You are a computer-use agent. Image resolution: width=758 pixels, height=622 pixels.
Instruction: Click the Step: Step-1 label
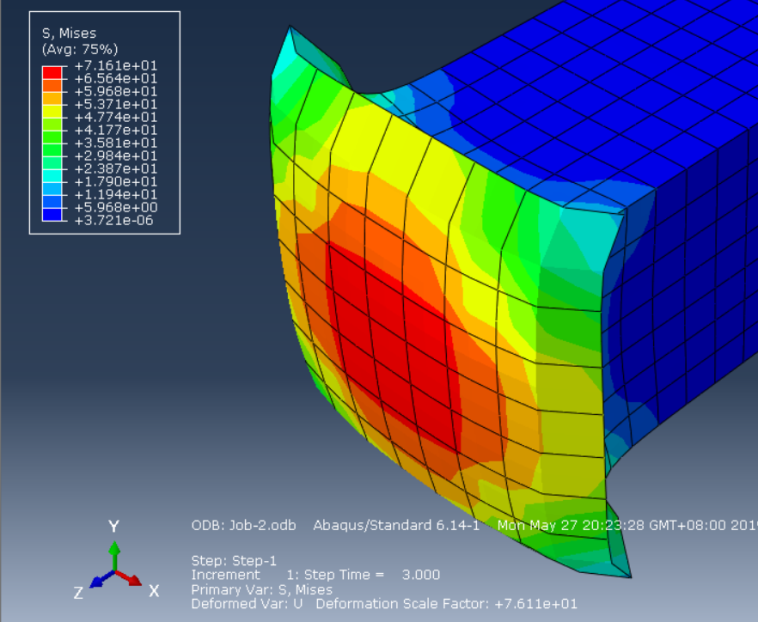click(234, 561)
